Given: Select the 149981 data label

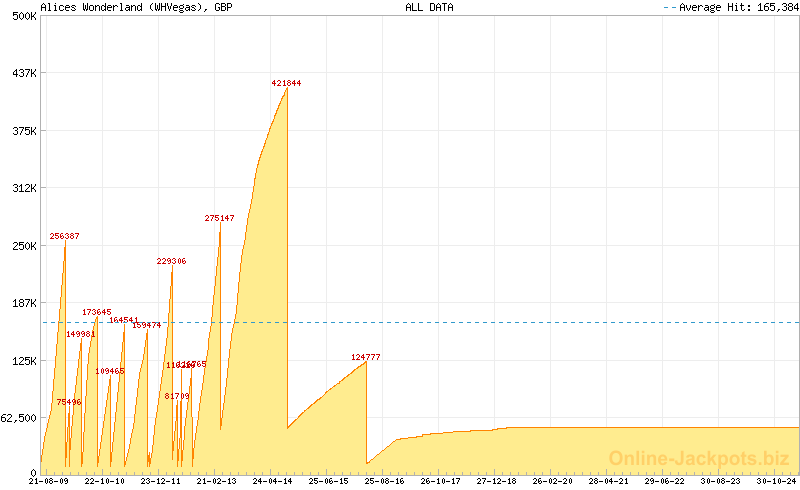Looking at the screenshot, I should coord(80,334).
